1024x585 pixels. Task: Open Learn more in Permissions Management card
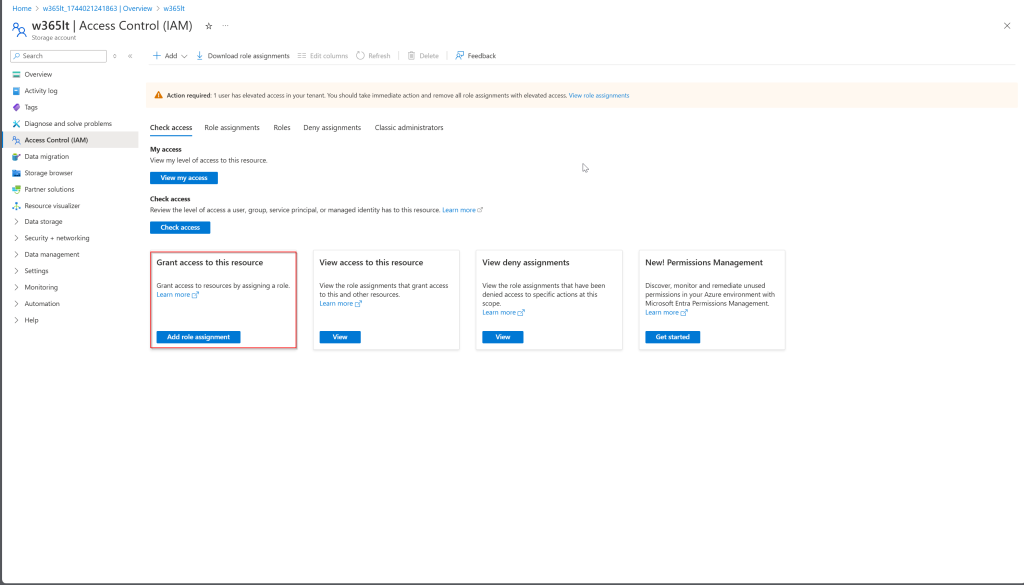[x=666, y=313]
